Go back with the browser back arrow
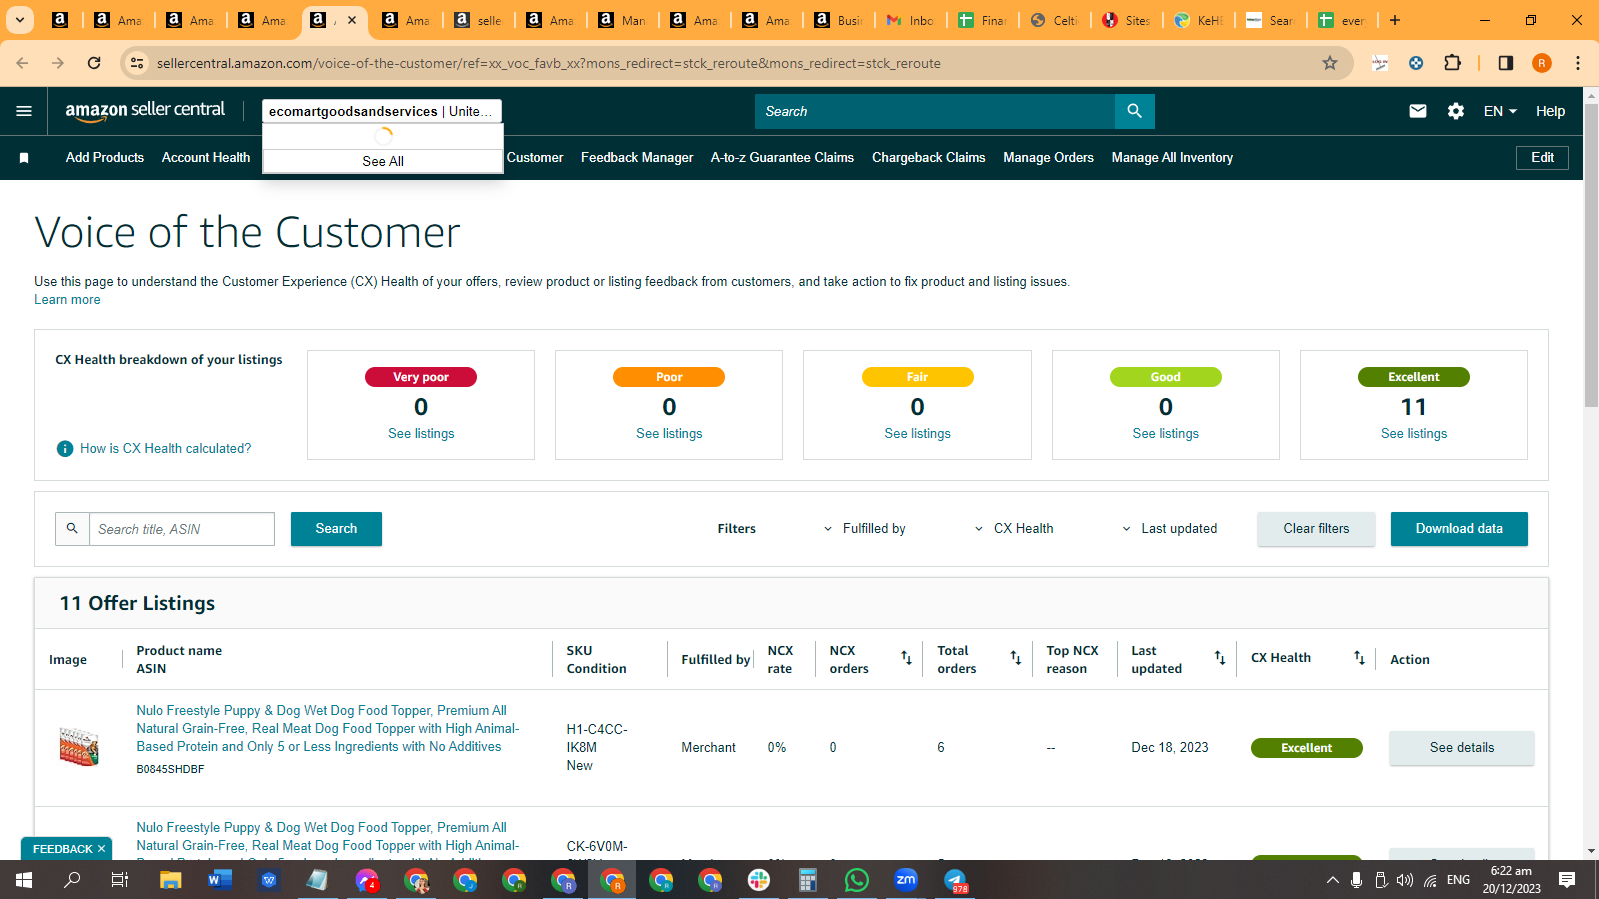Screen dimensions: 1599x899 tap(22, 63)
